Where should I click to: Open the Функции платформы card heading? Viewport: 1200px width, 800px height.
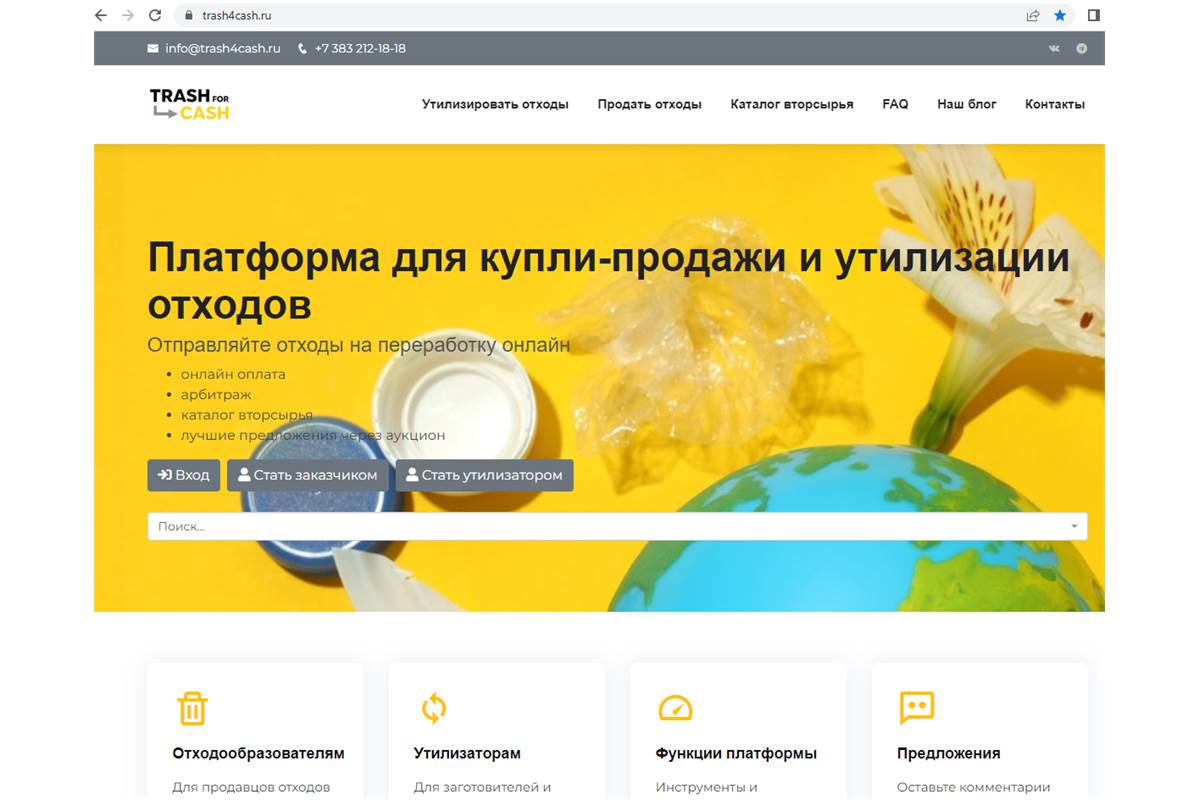[736, 753]
